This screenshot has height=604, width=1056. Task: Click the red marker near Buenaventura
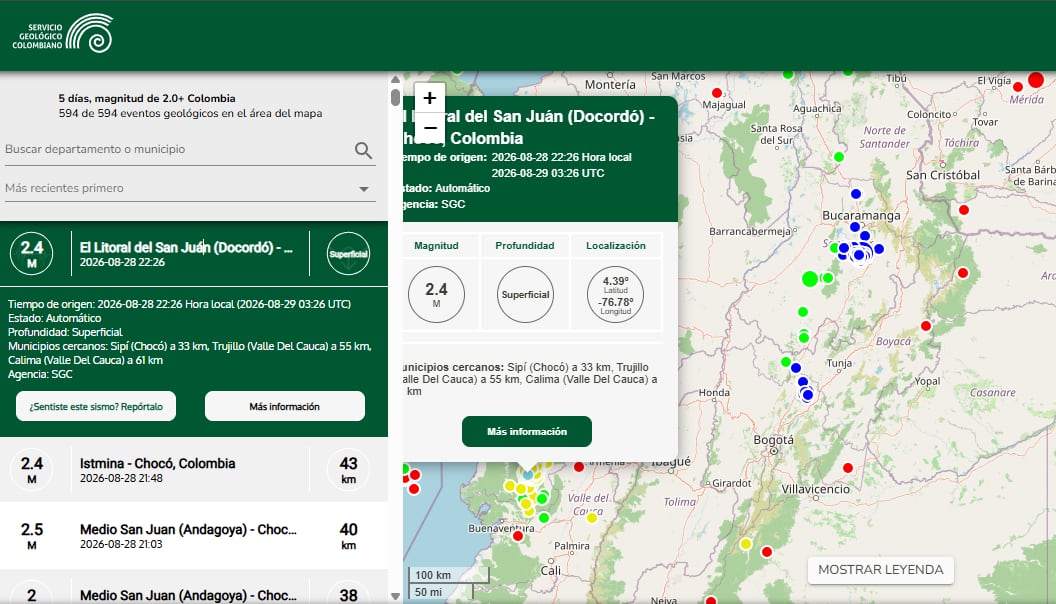[x=518, y=536]
